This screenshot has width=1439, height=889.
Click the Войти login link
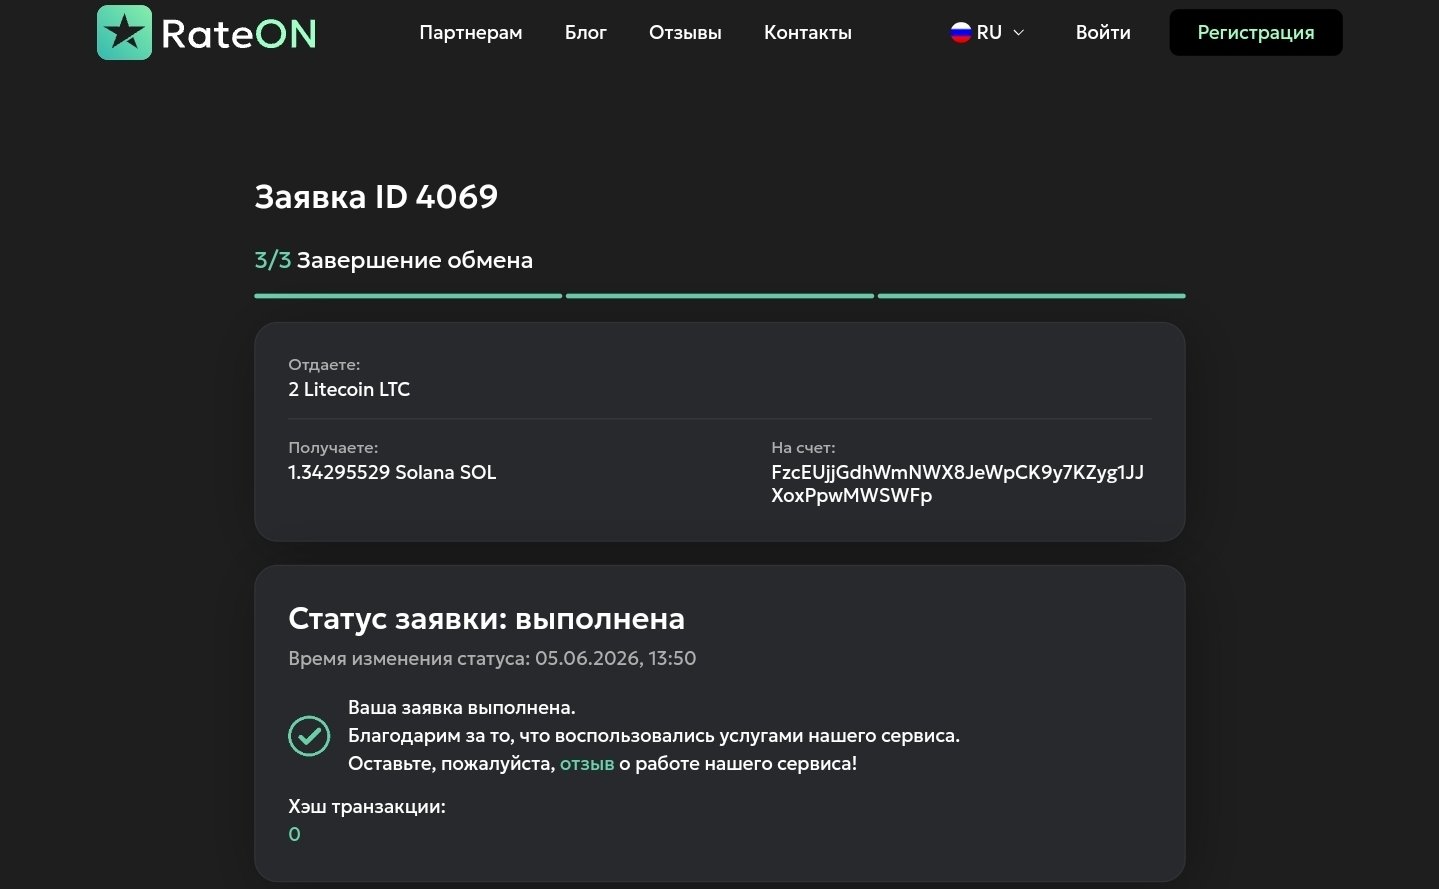pos(1103,32)
